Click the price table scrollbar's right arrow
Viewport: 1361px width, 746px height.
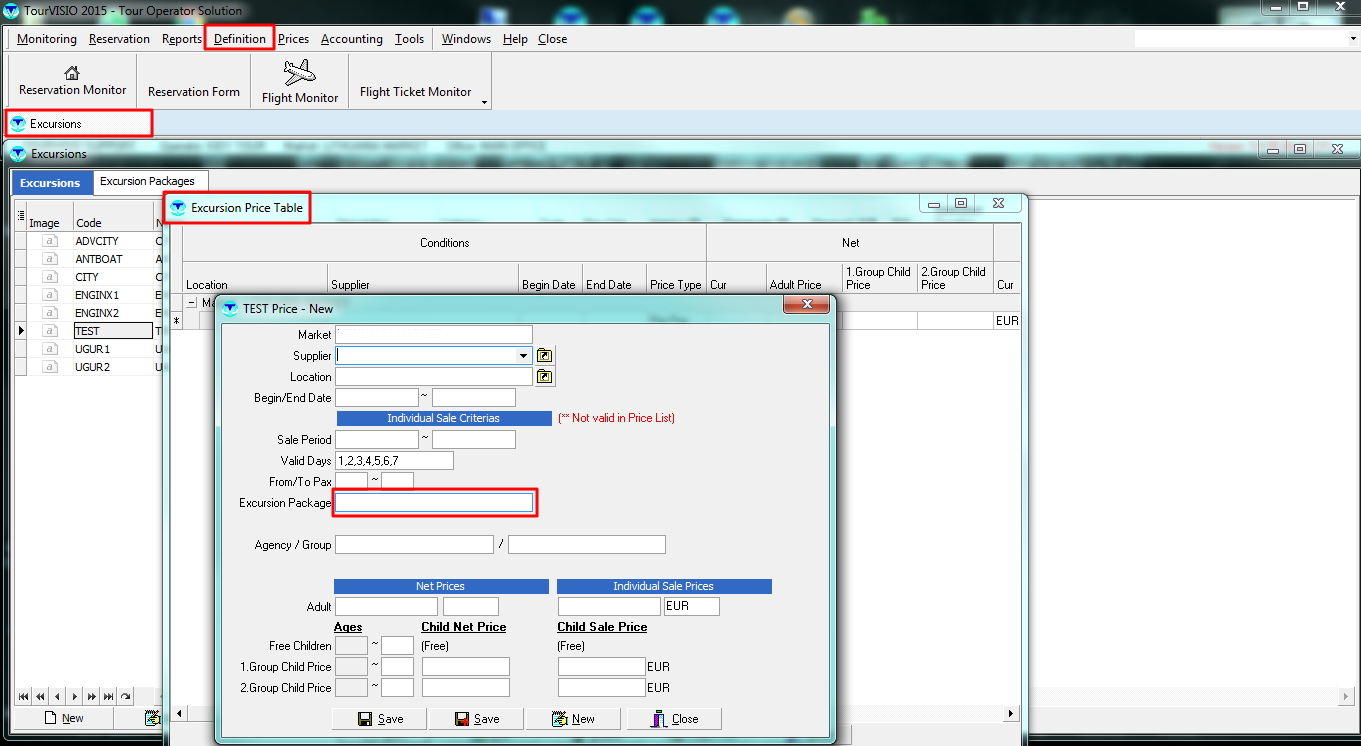1011,714
